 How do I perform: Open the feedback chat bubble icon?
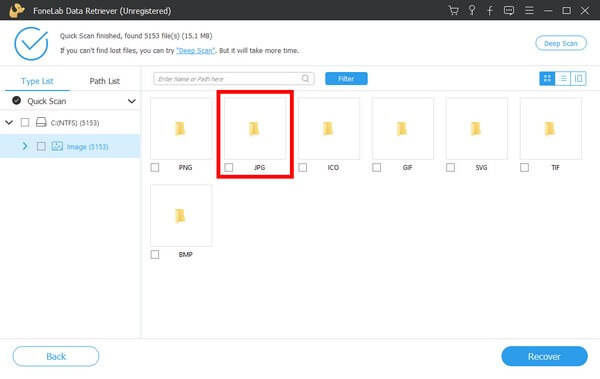point(509,10)
